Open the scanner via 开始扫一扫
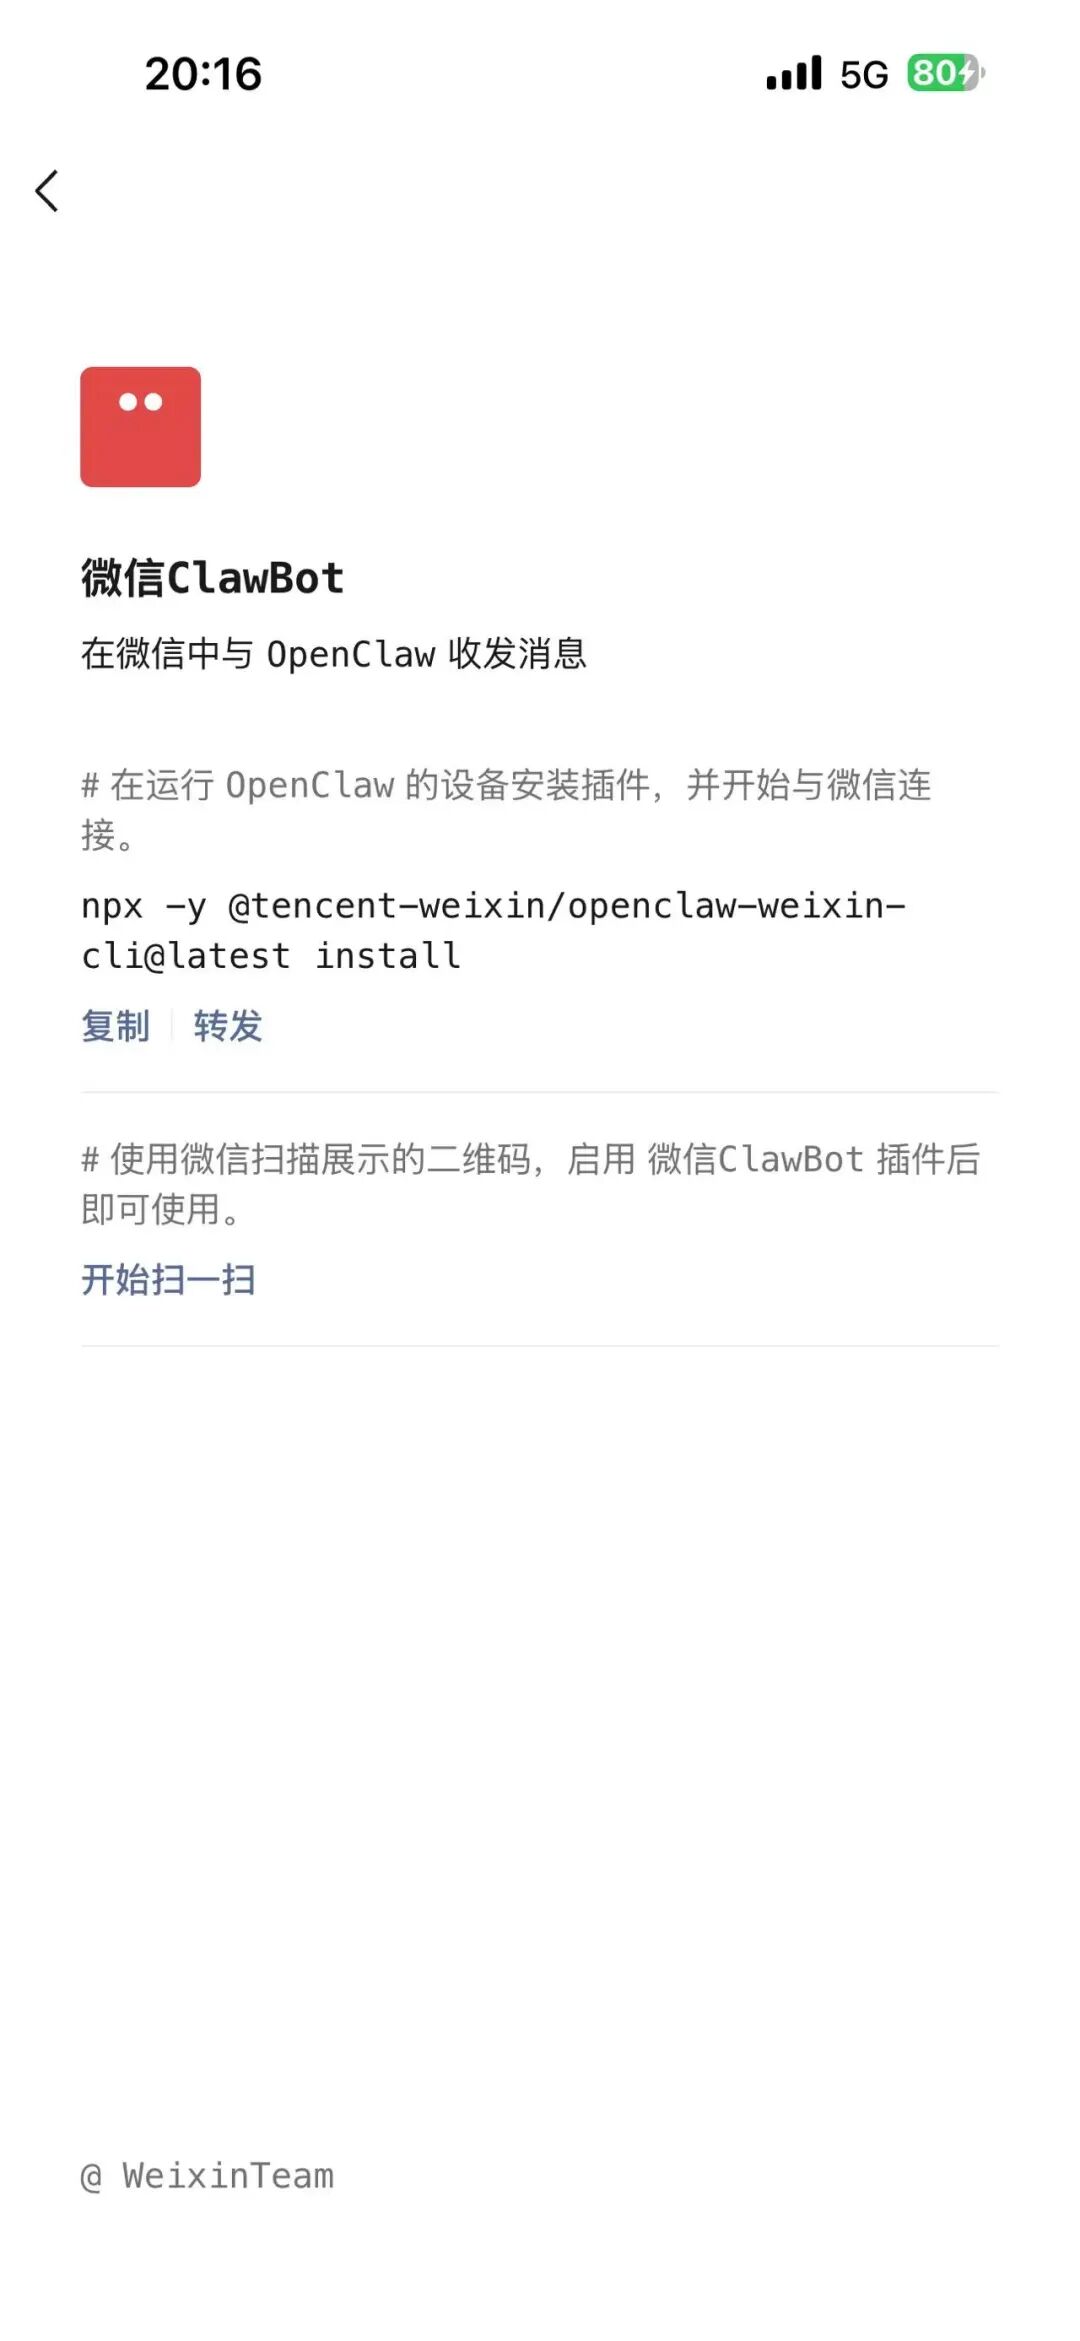This screenshot has width=1080, height=2341. [x=168, y=1280]
